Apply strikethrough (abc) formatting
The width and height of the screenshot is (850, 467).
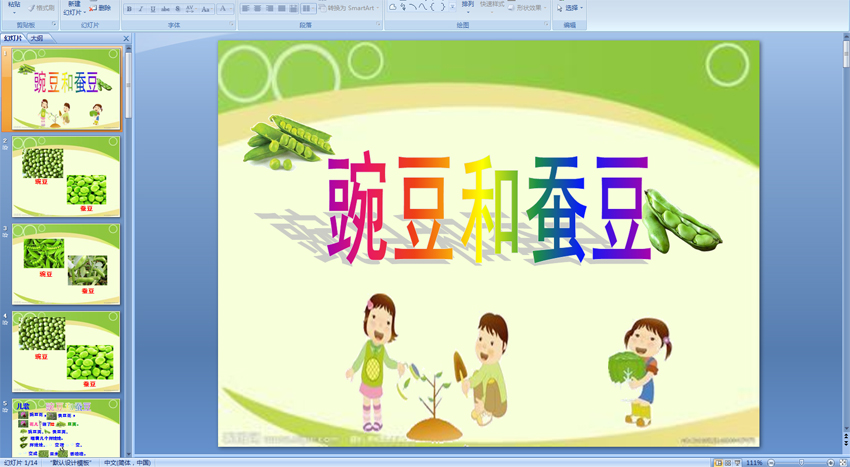[165, 9]
